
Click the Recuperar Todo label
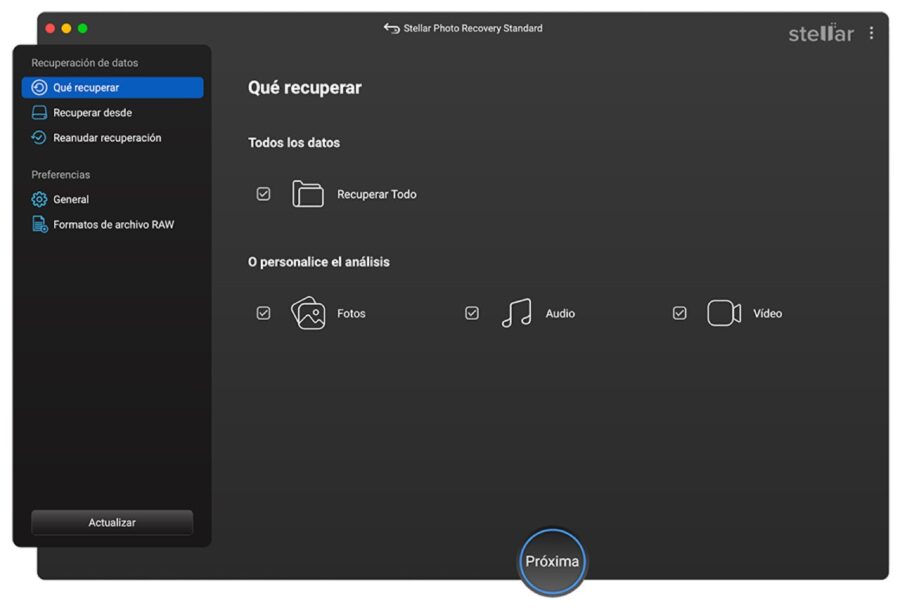(x=377, y=194)
